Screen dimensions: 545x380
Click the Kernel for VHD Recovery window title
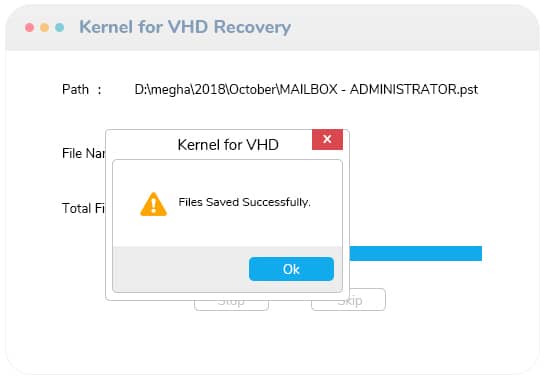click(185, 27)
